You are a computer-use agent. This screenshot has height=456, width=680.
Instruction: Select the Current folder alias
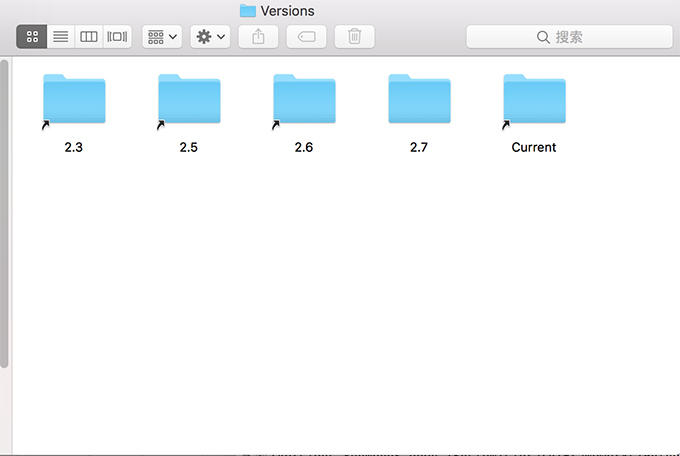click(534, 100)
